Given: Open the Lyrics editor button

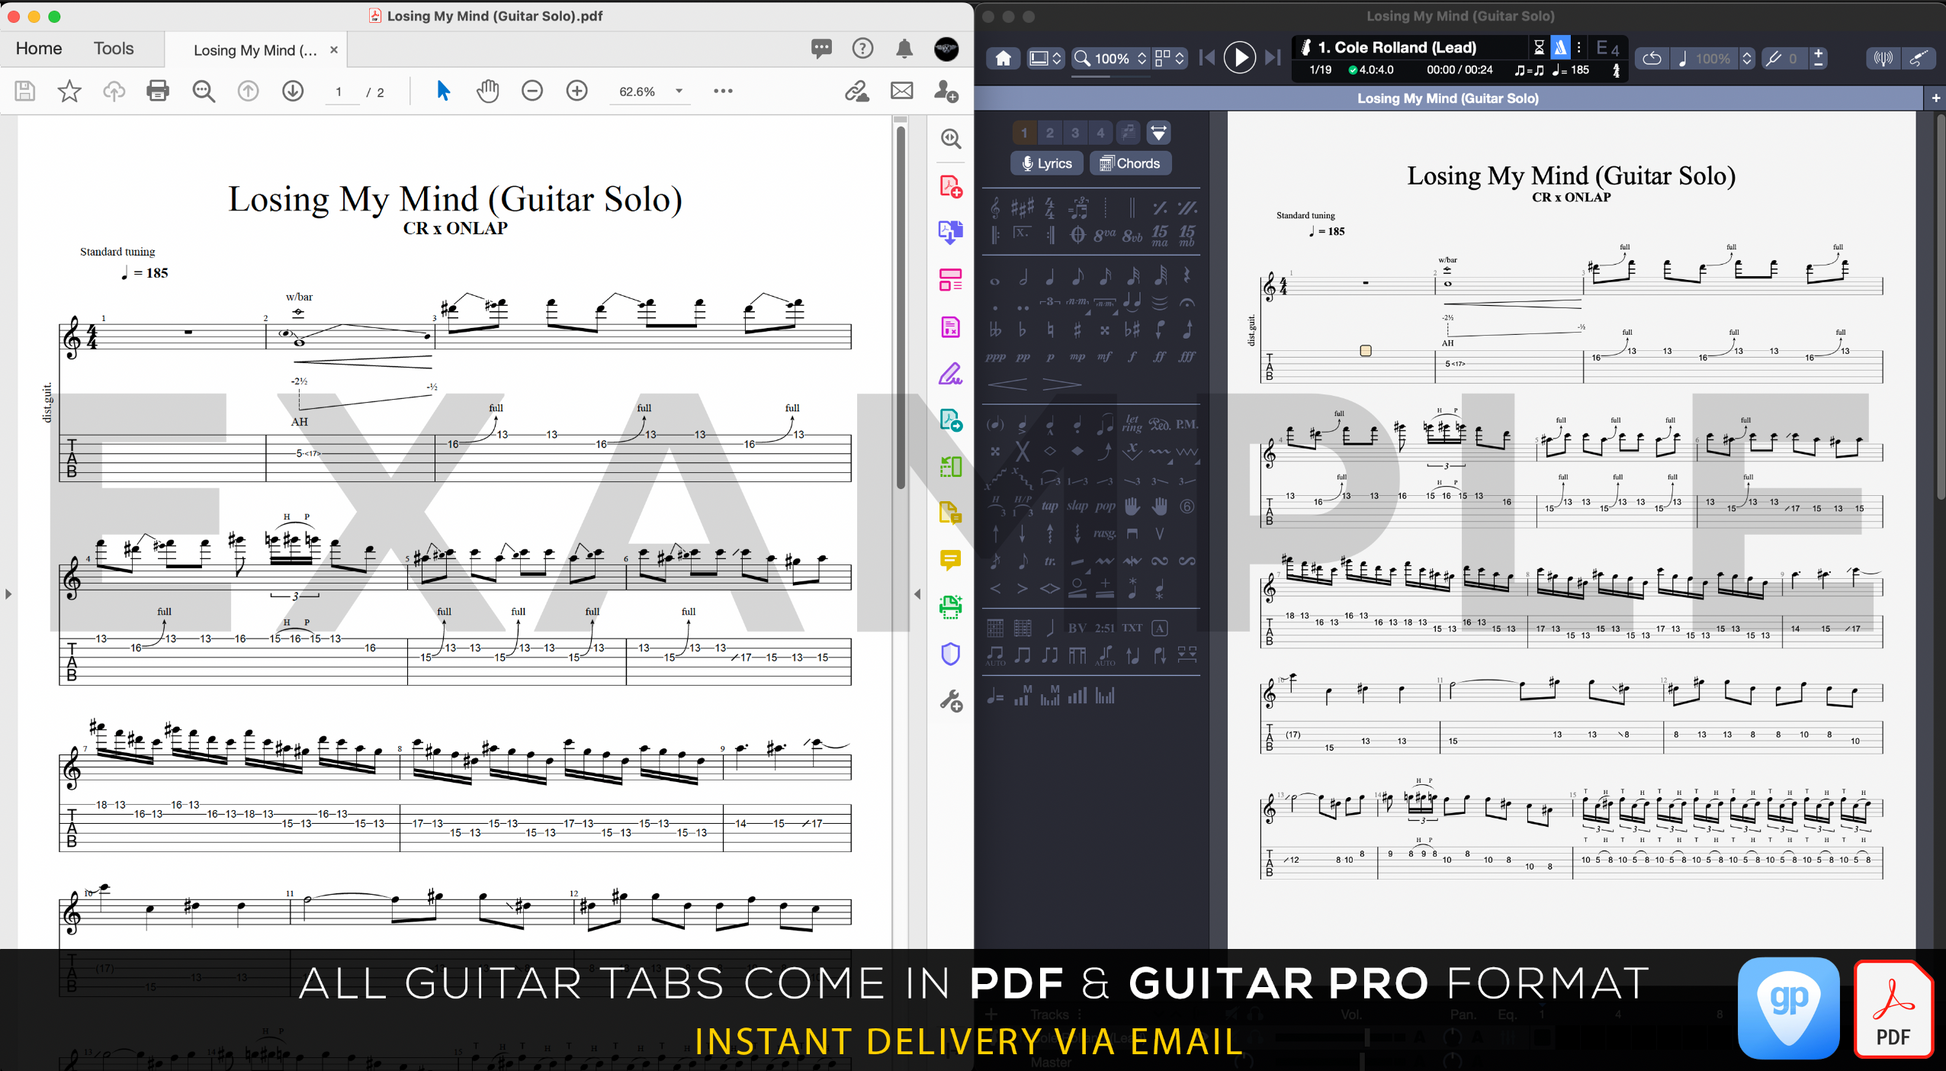Looking at the screenshot, I should [x=1046, y=163].
